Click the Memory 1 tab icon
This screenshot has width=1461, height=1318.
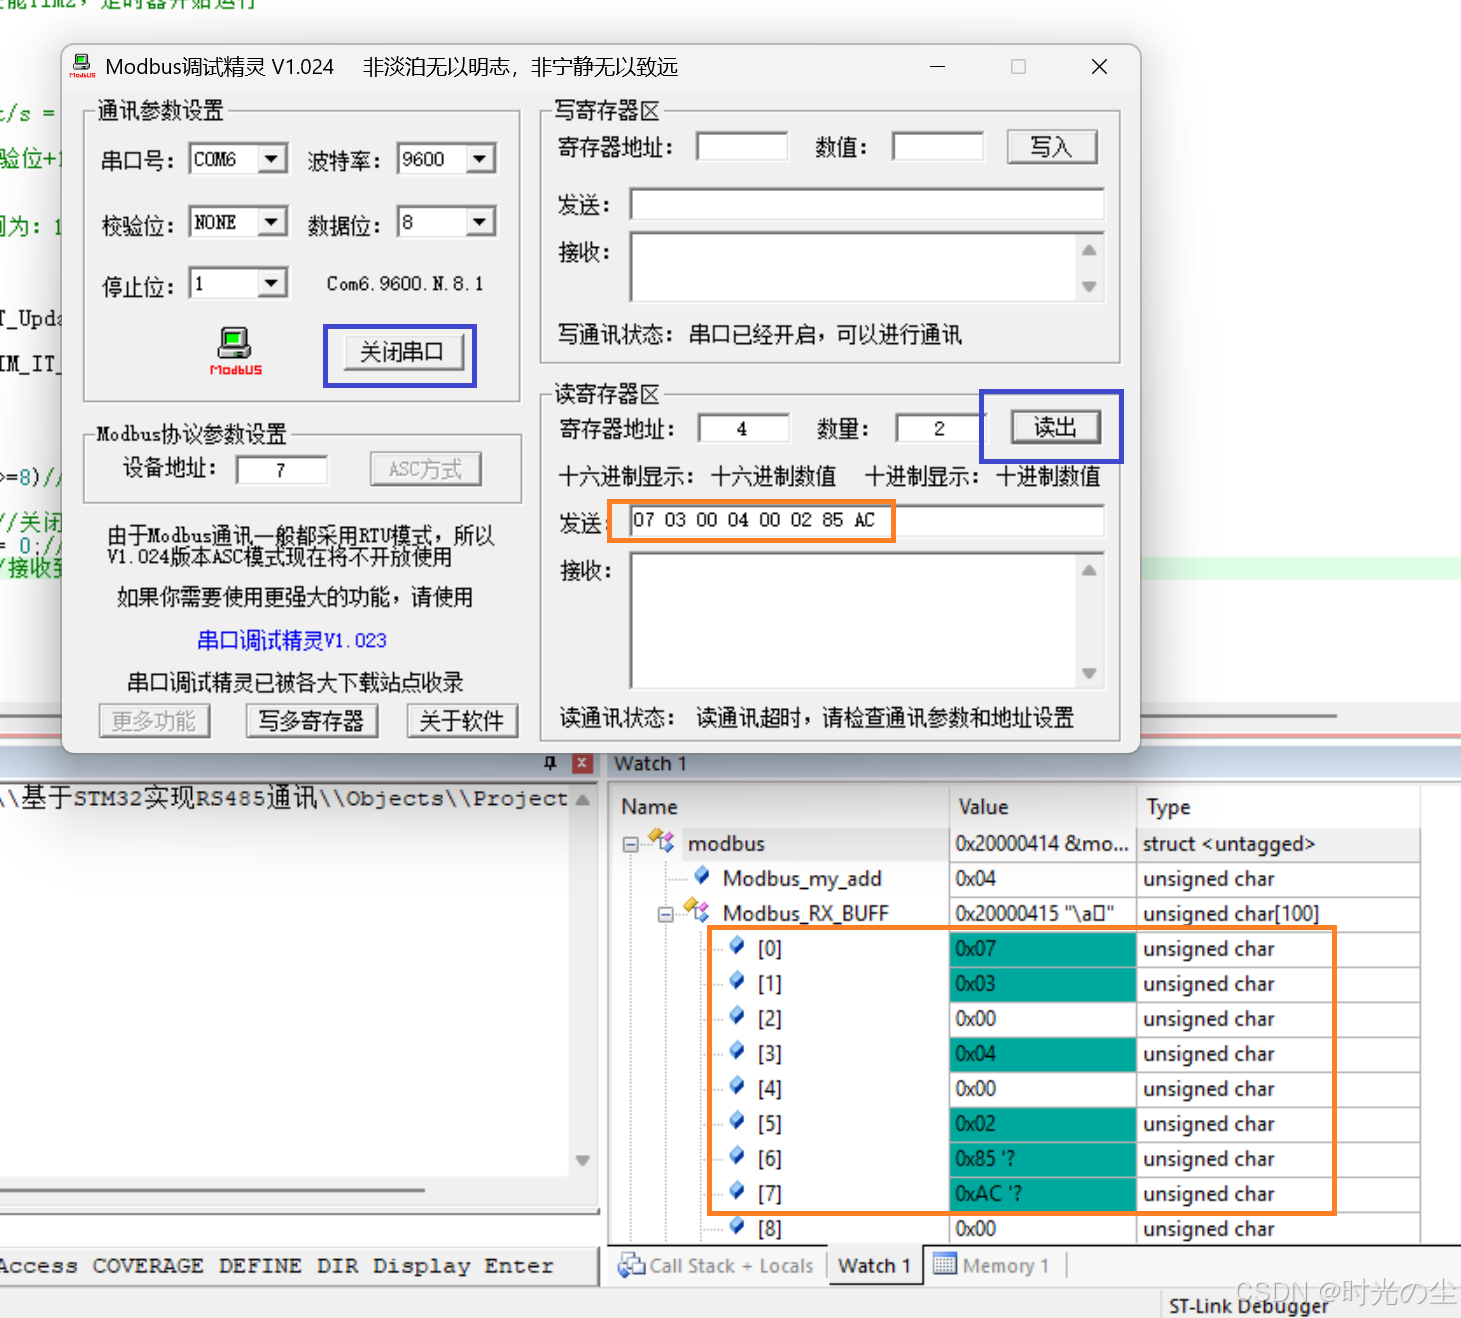945,1264
